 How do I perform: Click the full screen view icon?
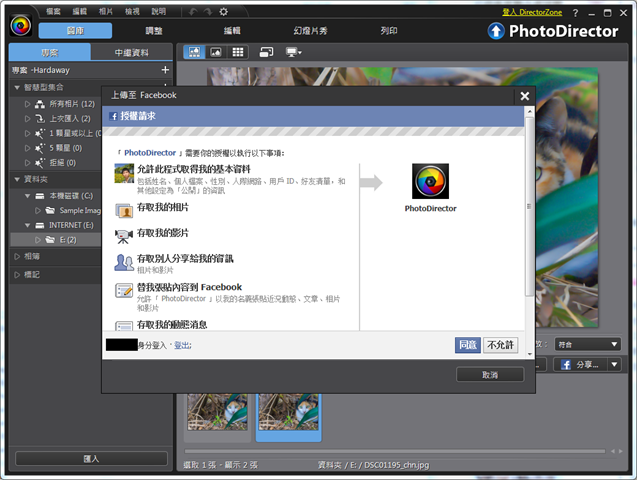click(266, 52)
